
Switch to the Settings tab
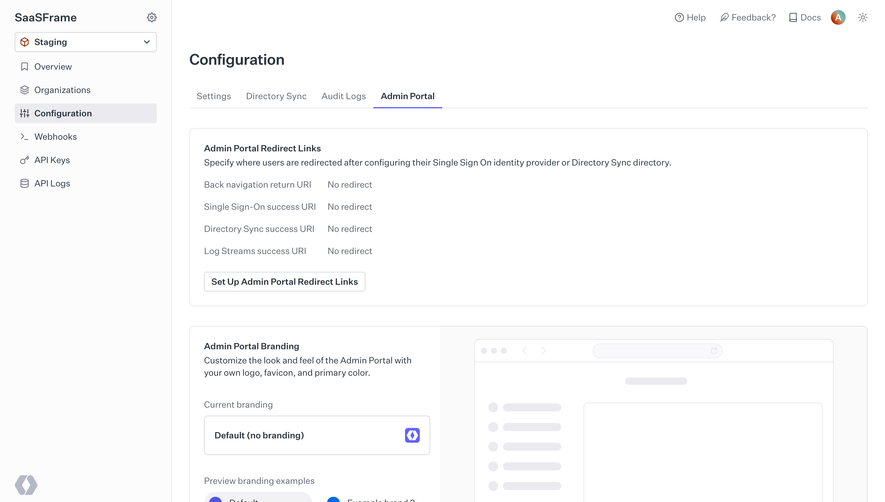click(214, 96)
